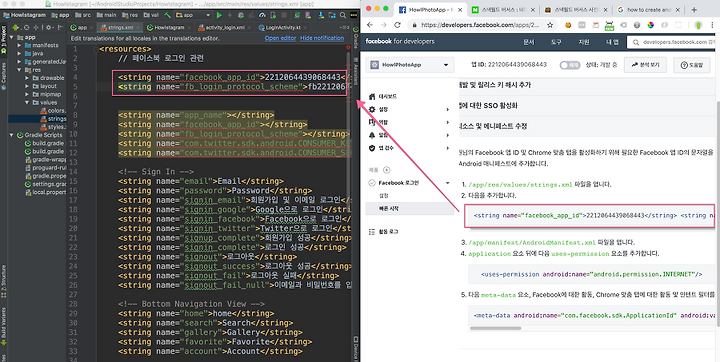Click the Project panel settings gear icon

point(49,28)
